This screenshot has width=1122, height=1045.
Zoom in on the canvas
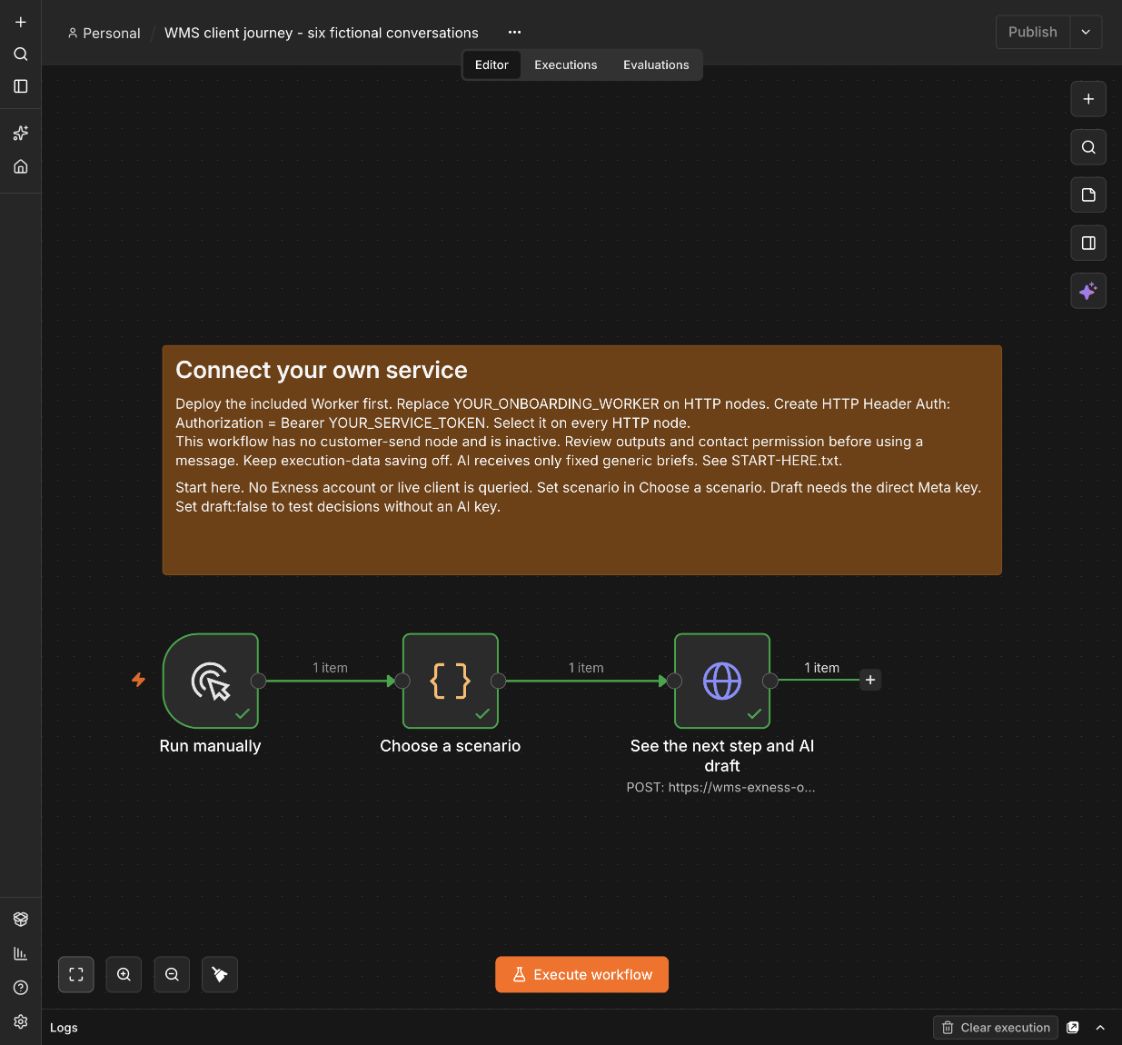pyautogui.click(x=124, y=974)
